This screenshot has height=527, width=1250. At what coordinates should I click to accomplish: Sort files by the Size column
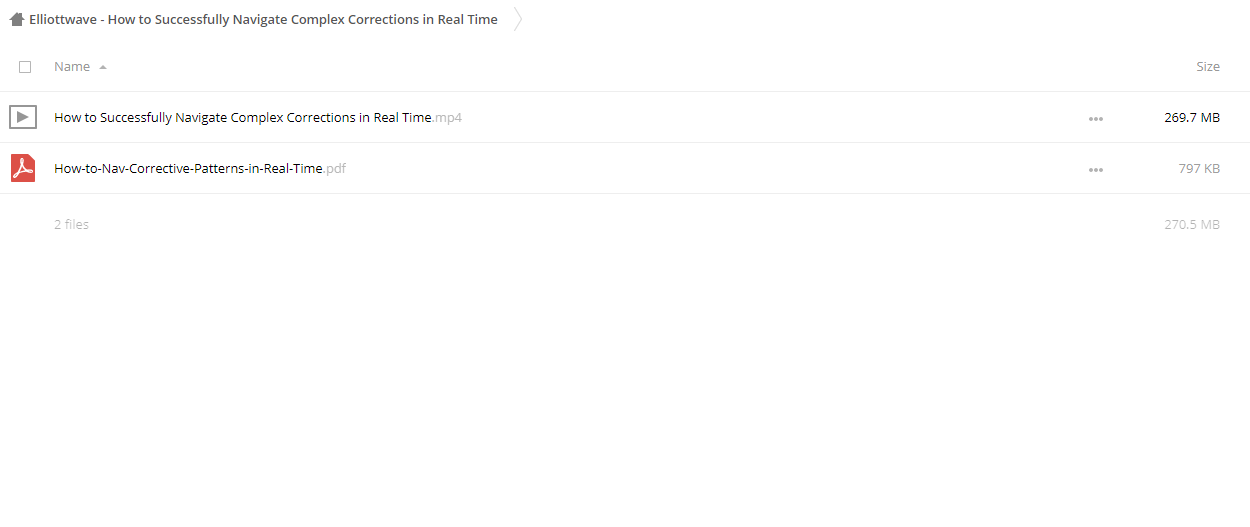(x=1207, y=67)
